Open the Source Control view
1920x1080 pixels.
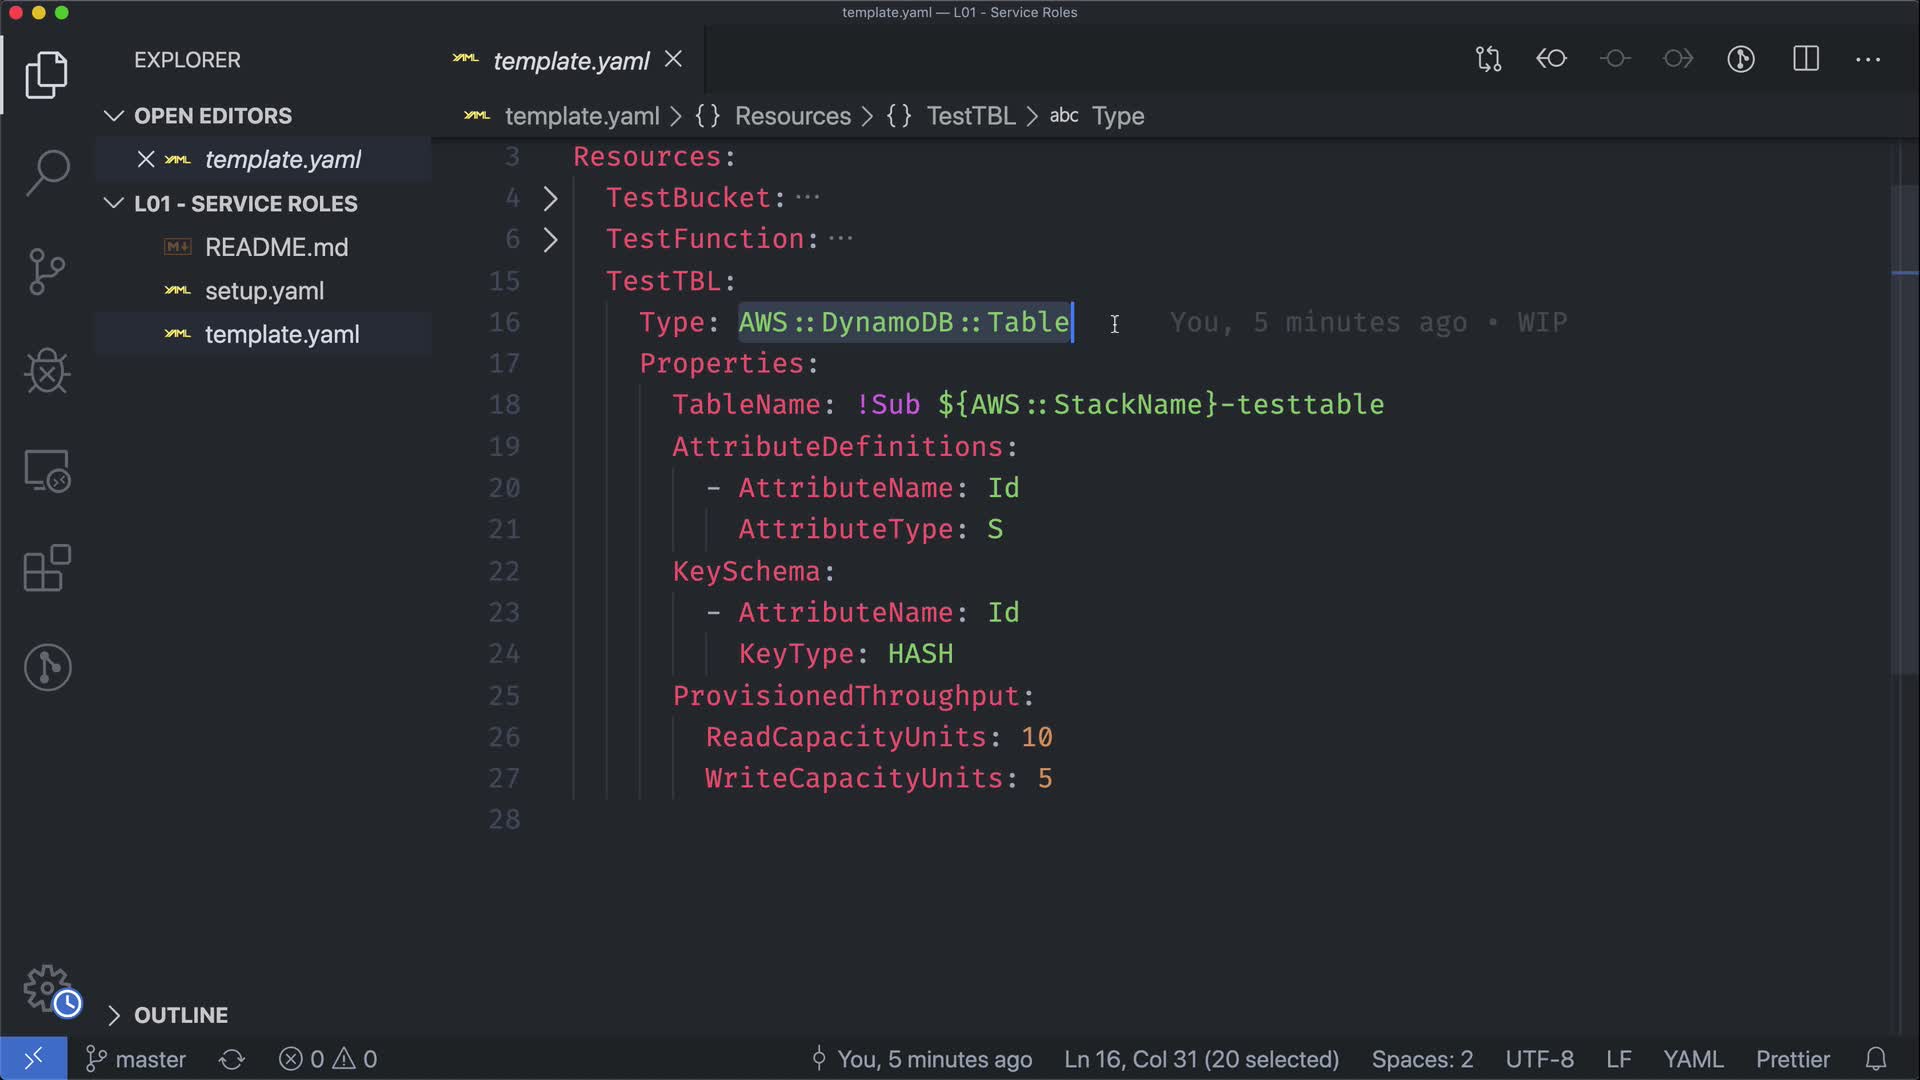click(47, 271)
